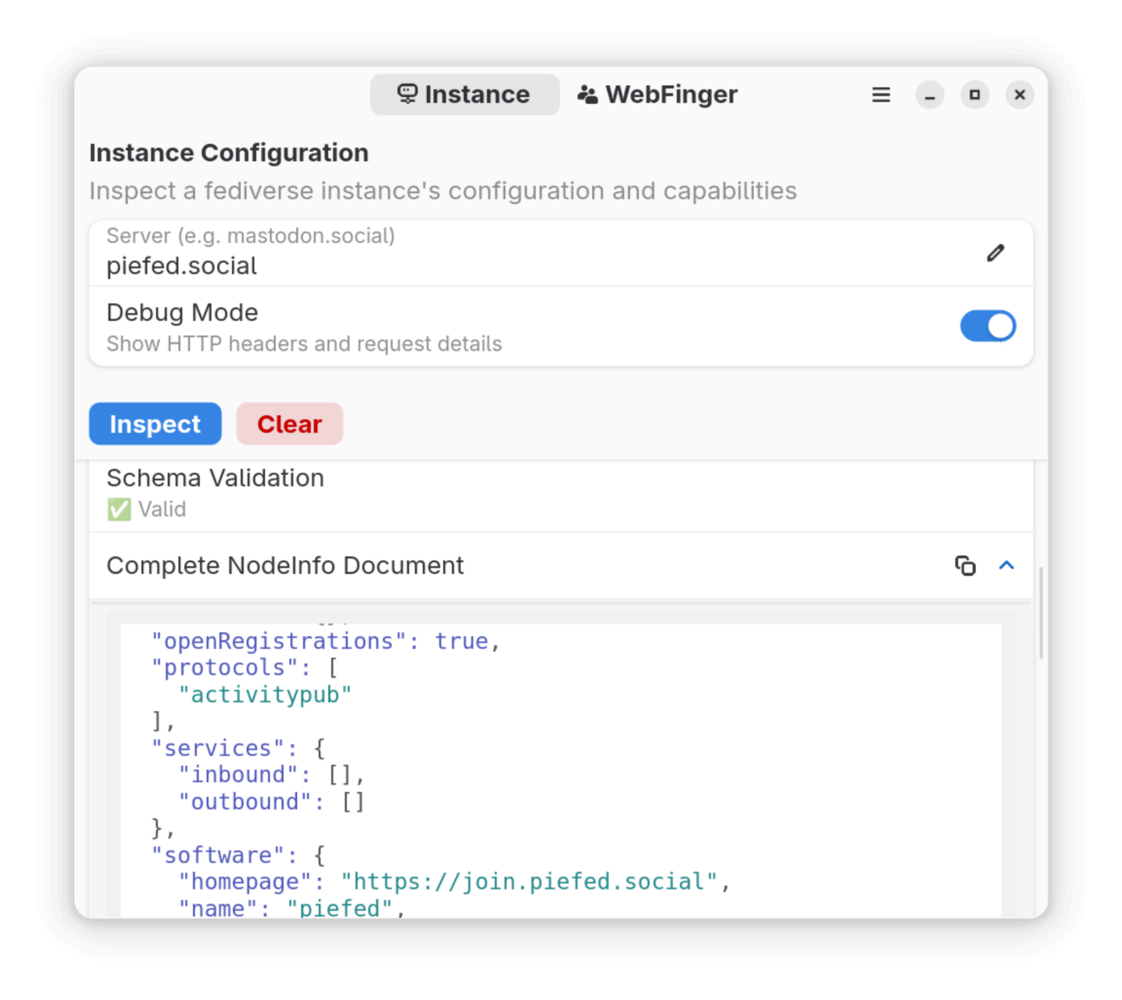Click the green Valid checkmark icon
The image size is (1122, 1000).
click(119, 509)
